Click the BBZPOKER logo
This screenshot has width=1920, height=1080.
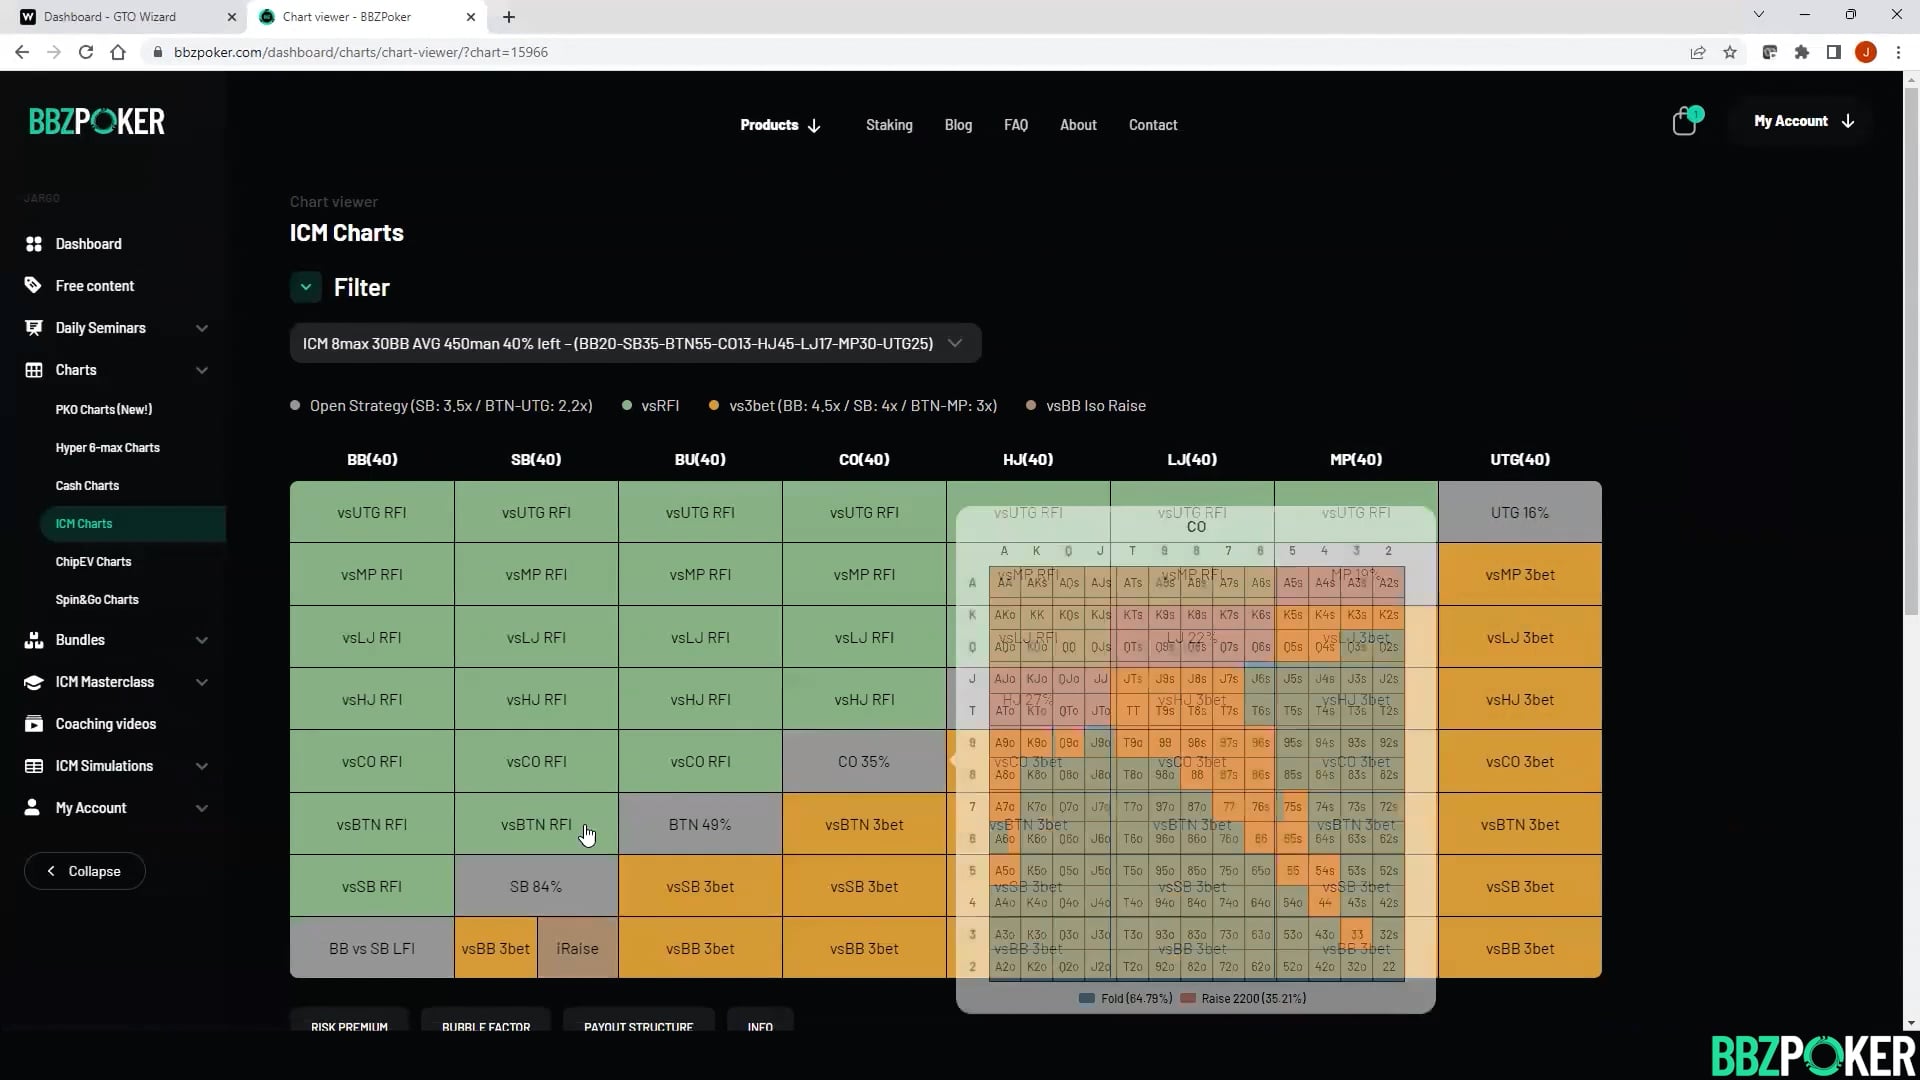97,121
